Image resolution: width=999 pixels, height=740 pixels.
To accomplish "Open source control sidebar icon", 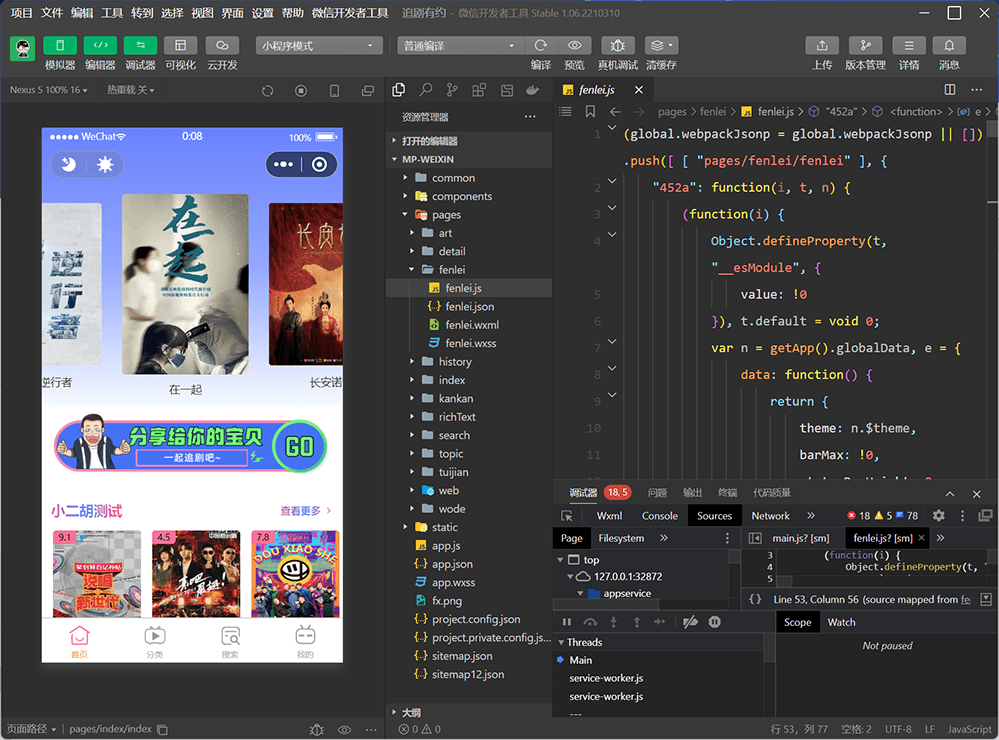I will click(452, 91).
